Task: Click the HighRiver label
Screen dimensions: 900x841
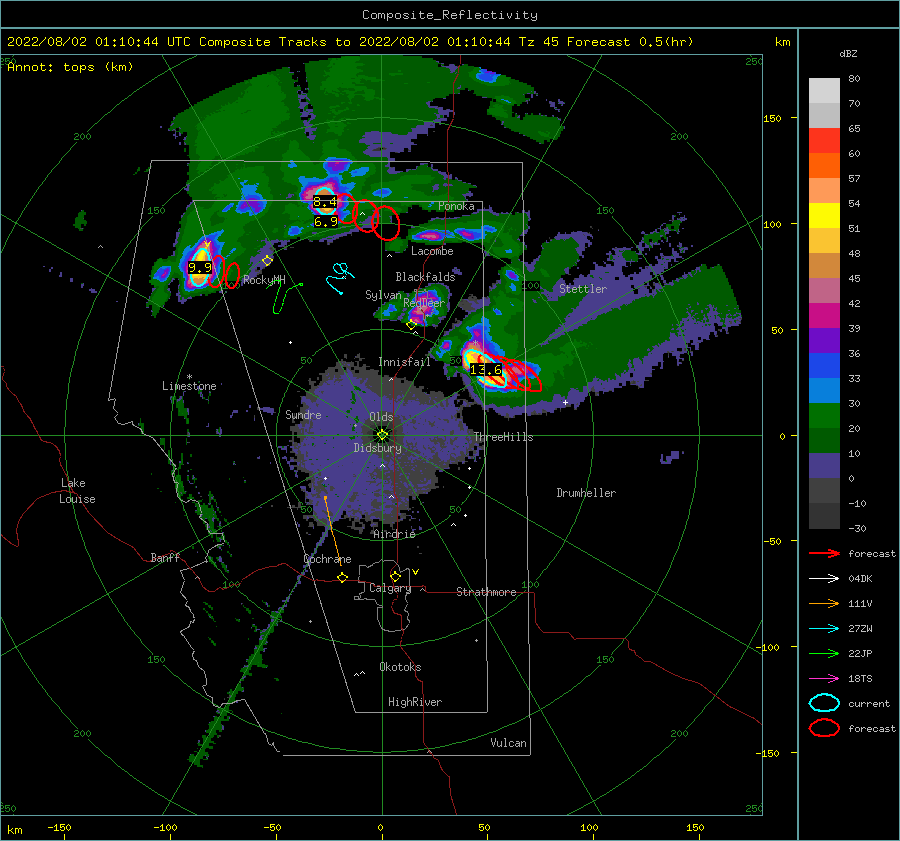Action: (415, 702)
